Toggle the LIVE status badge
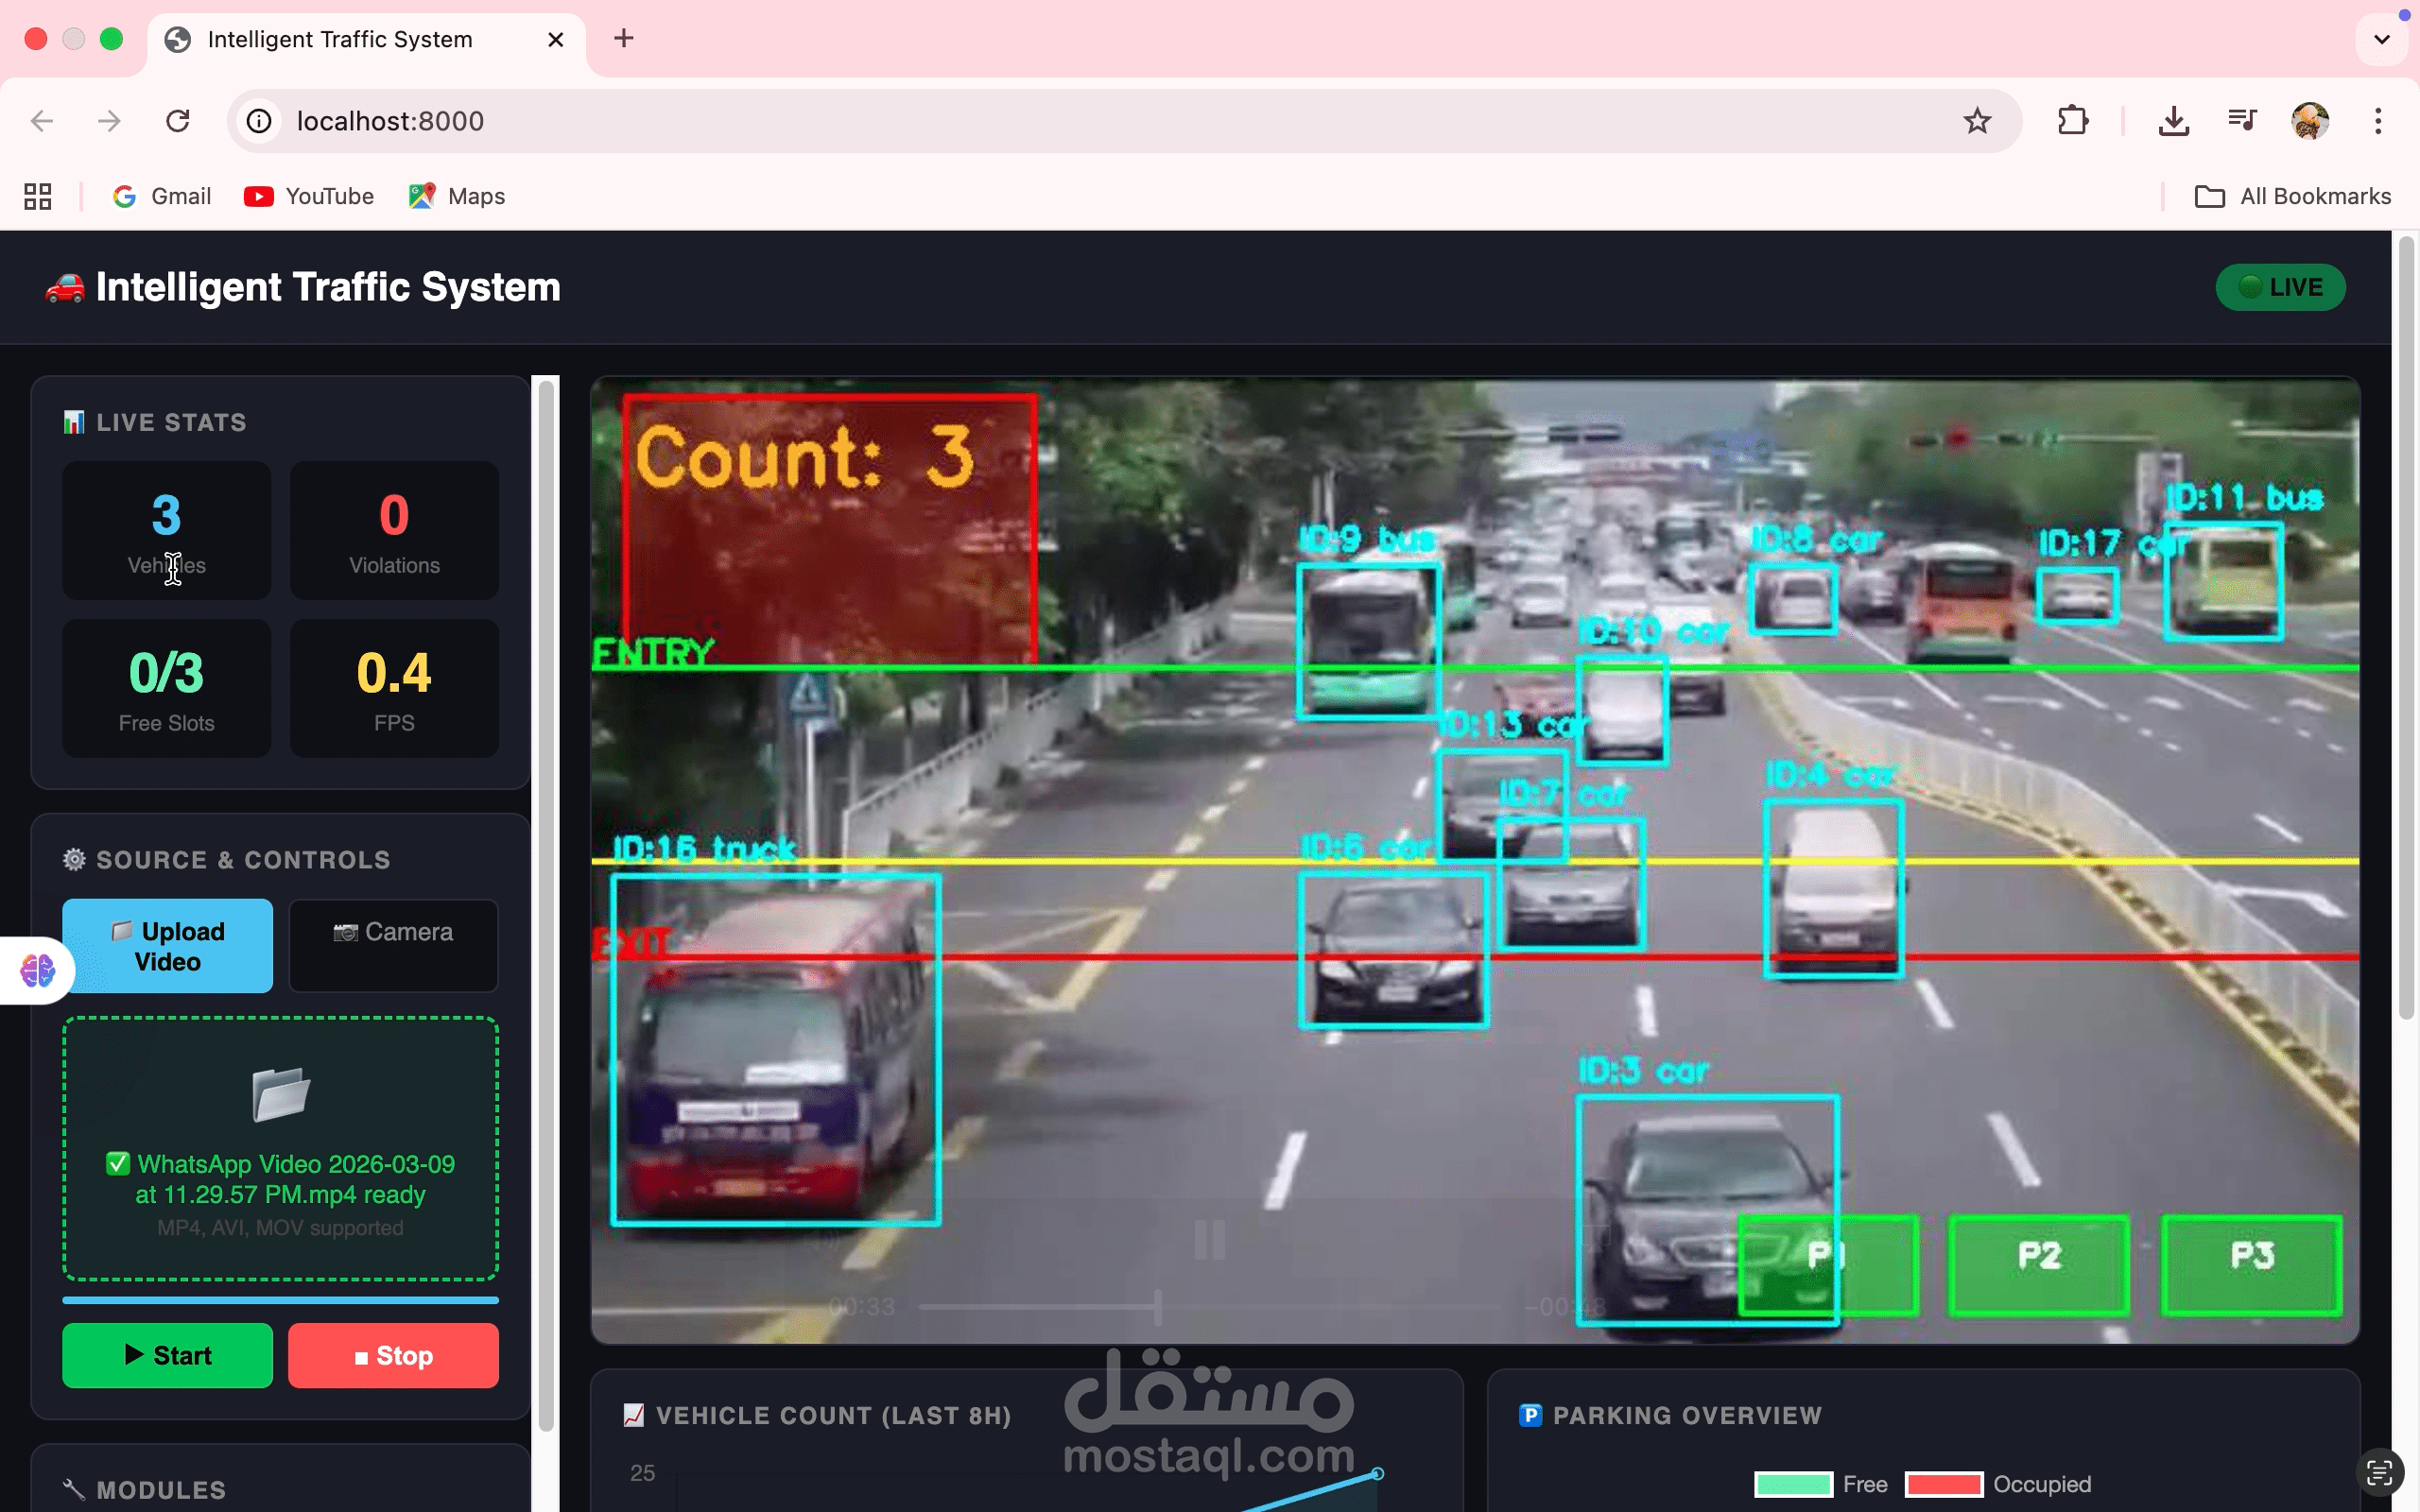2420x1512 pixels. pyautogui.click(x=2279, y=288)
